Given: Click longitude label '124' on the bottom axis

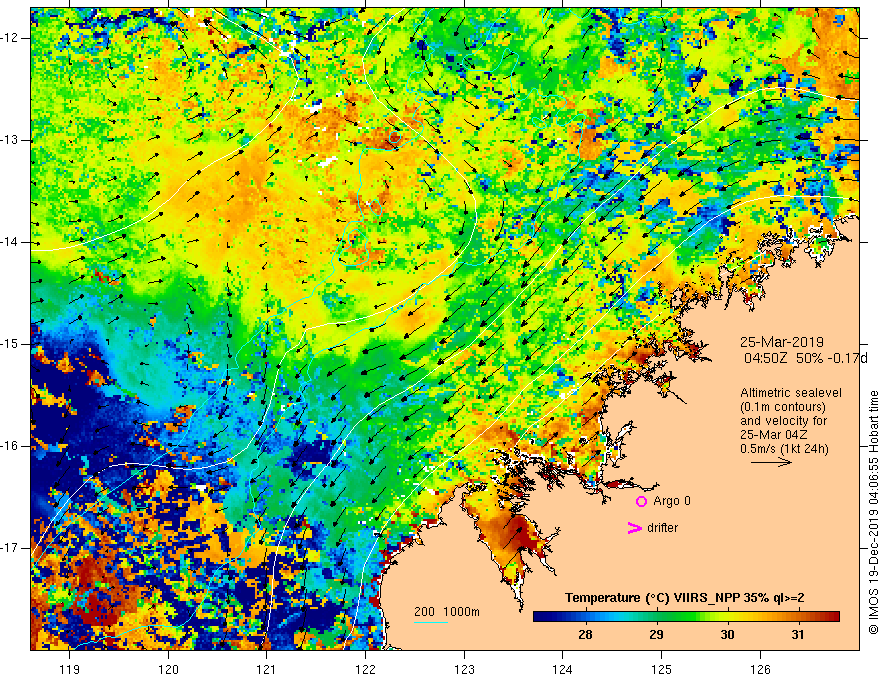Looking at the screenshot, I should click(562, 669).
